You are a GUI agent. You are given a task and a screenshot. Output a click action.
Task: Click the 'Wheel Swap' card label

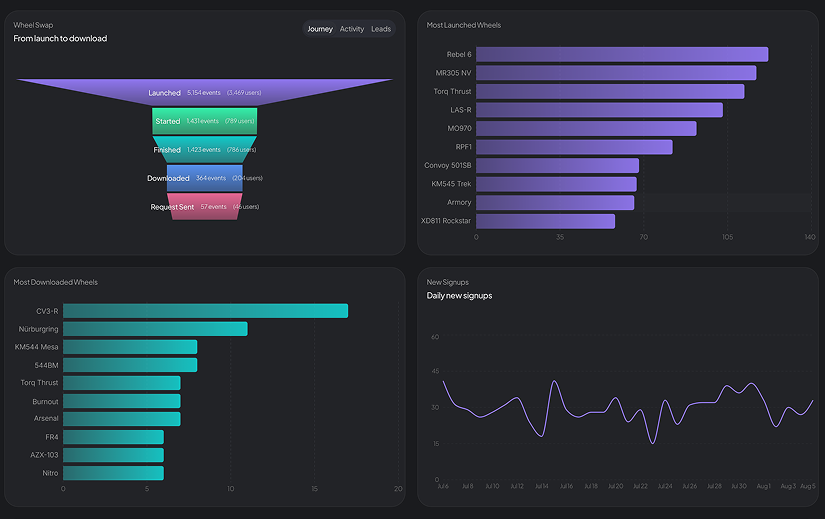(33, 25)
